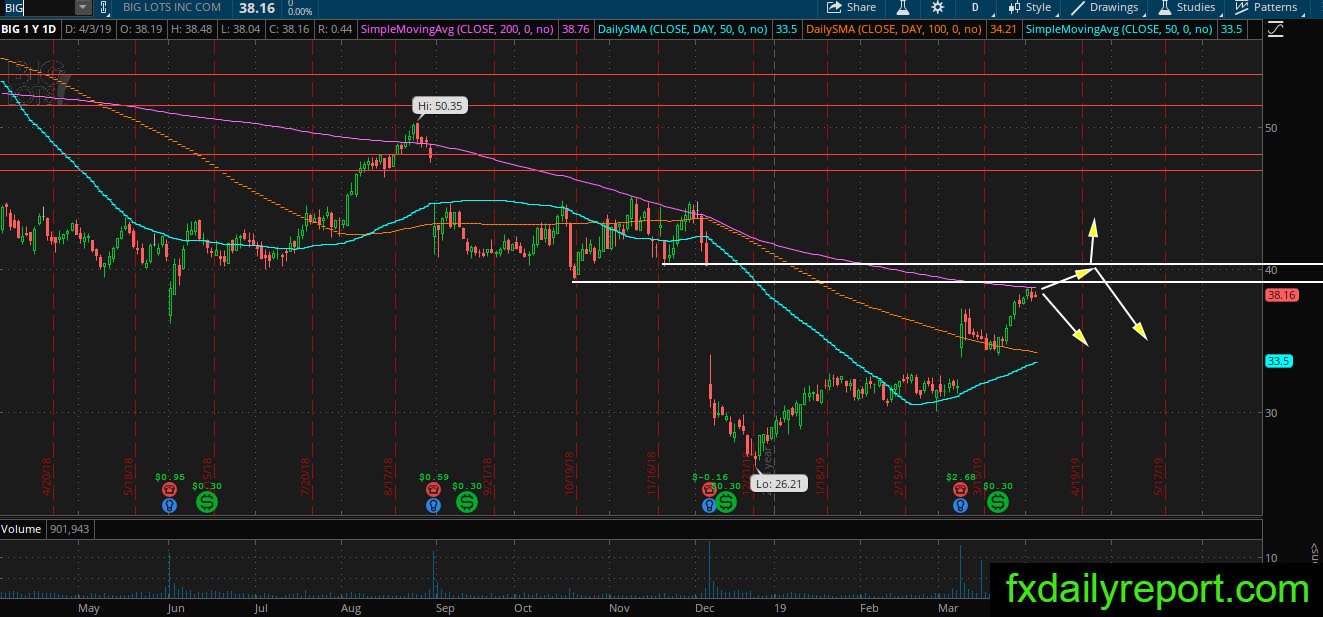Click blue lightbulb icon under $2.68
The height and width of the screenshot is (617, 1323).
[x=960, y=506]
